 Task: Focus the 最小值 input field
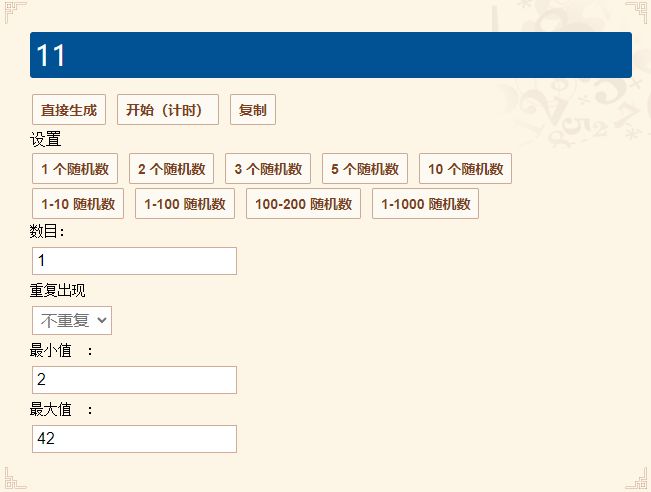(135, 380)
